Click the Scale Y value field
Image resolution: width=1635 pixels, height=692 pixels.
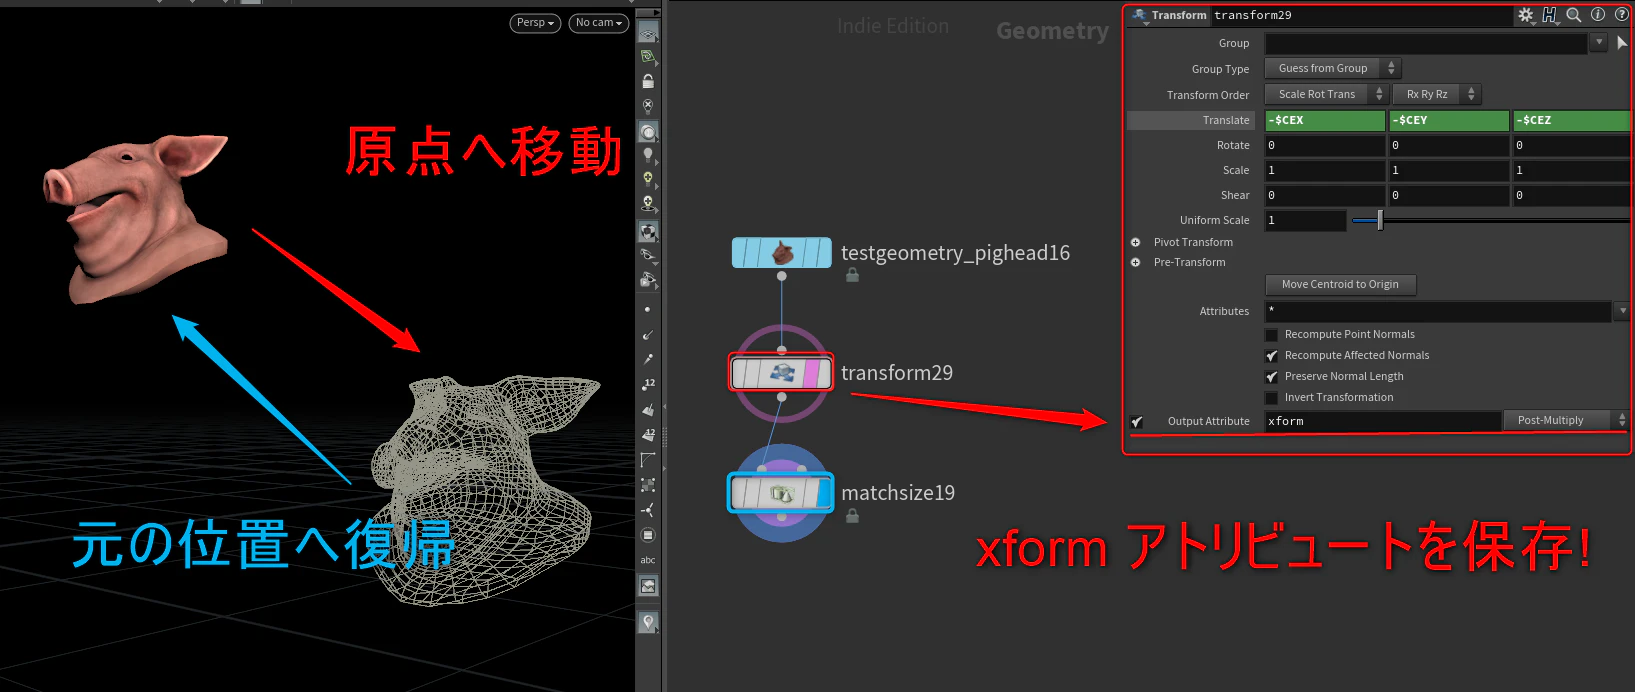coord(1449,170)
